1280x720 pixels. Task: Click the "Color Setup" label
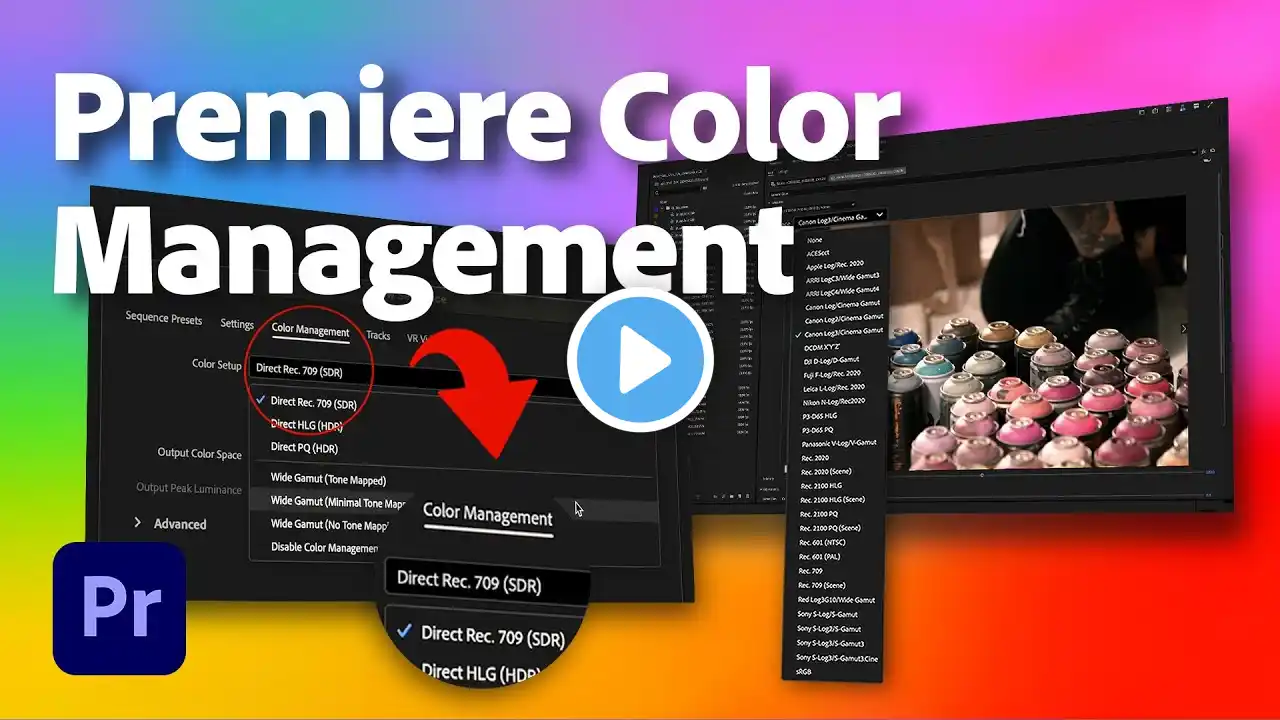click(x=216, y=364)
